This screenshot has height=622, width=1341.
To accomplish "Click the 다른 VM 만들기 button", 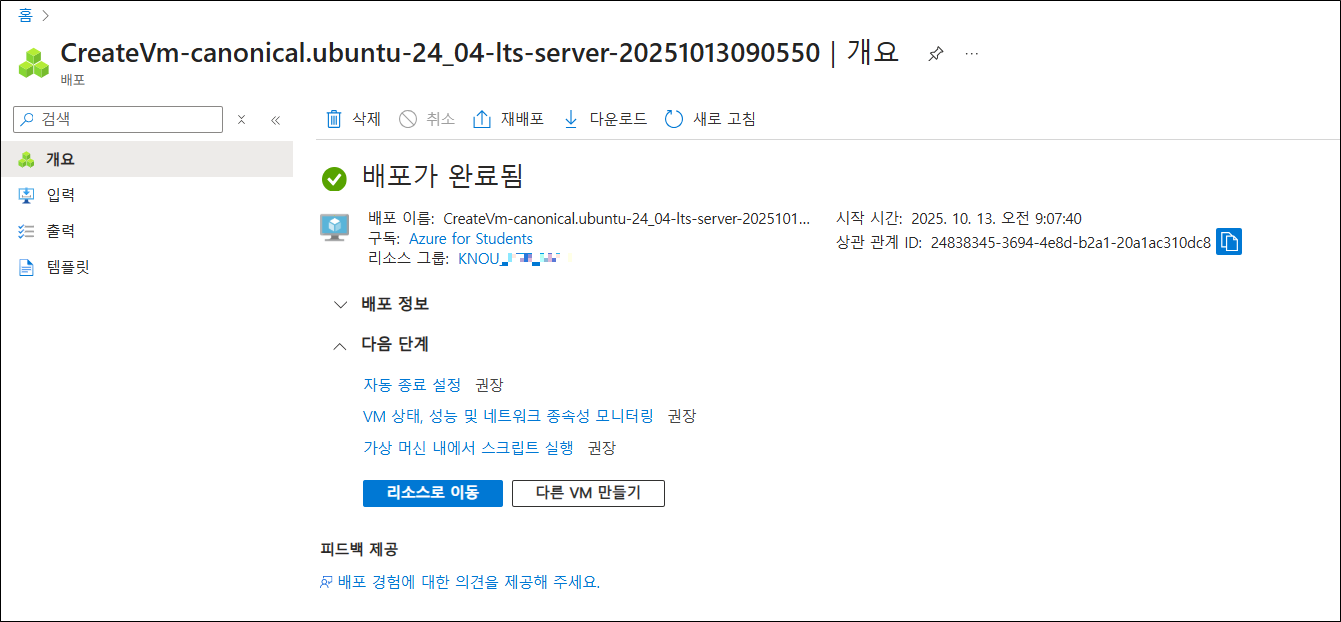I will coord(588,493).
